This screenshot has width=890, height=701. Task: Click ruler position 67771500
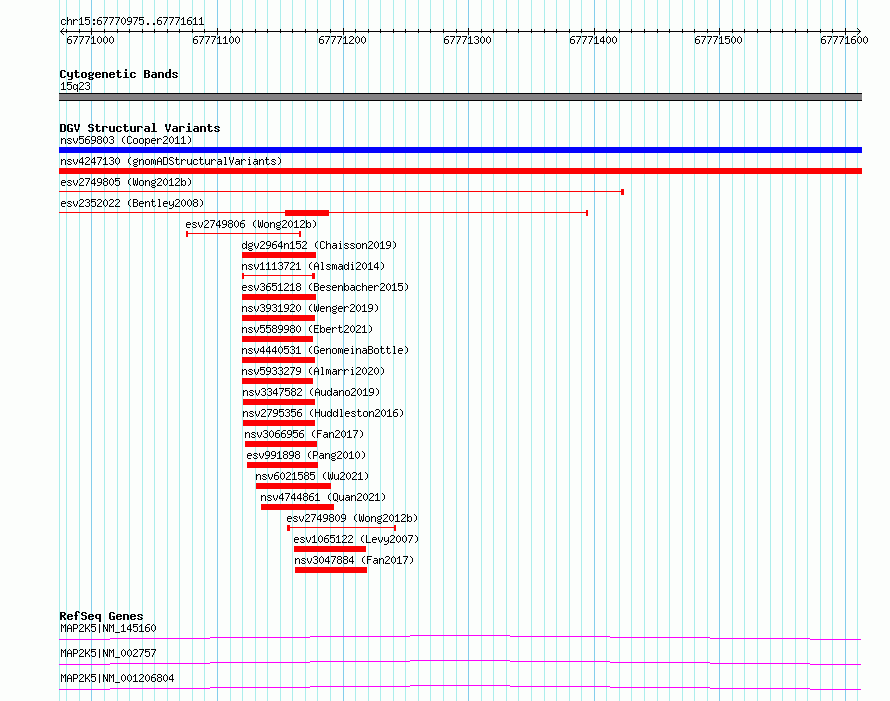coord(718,40)
